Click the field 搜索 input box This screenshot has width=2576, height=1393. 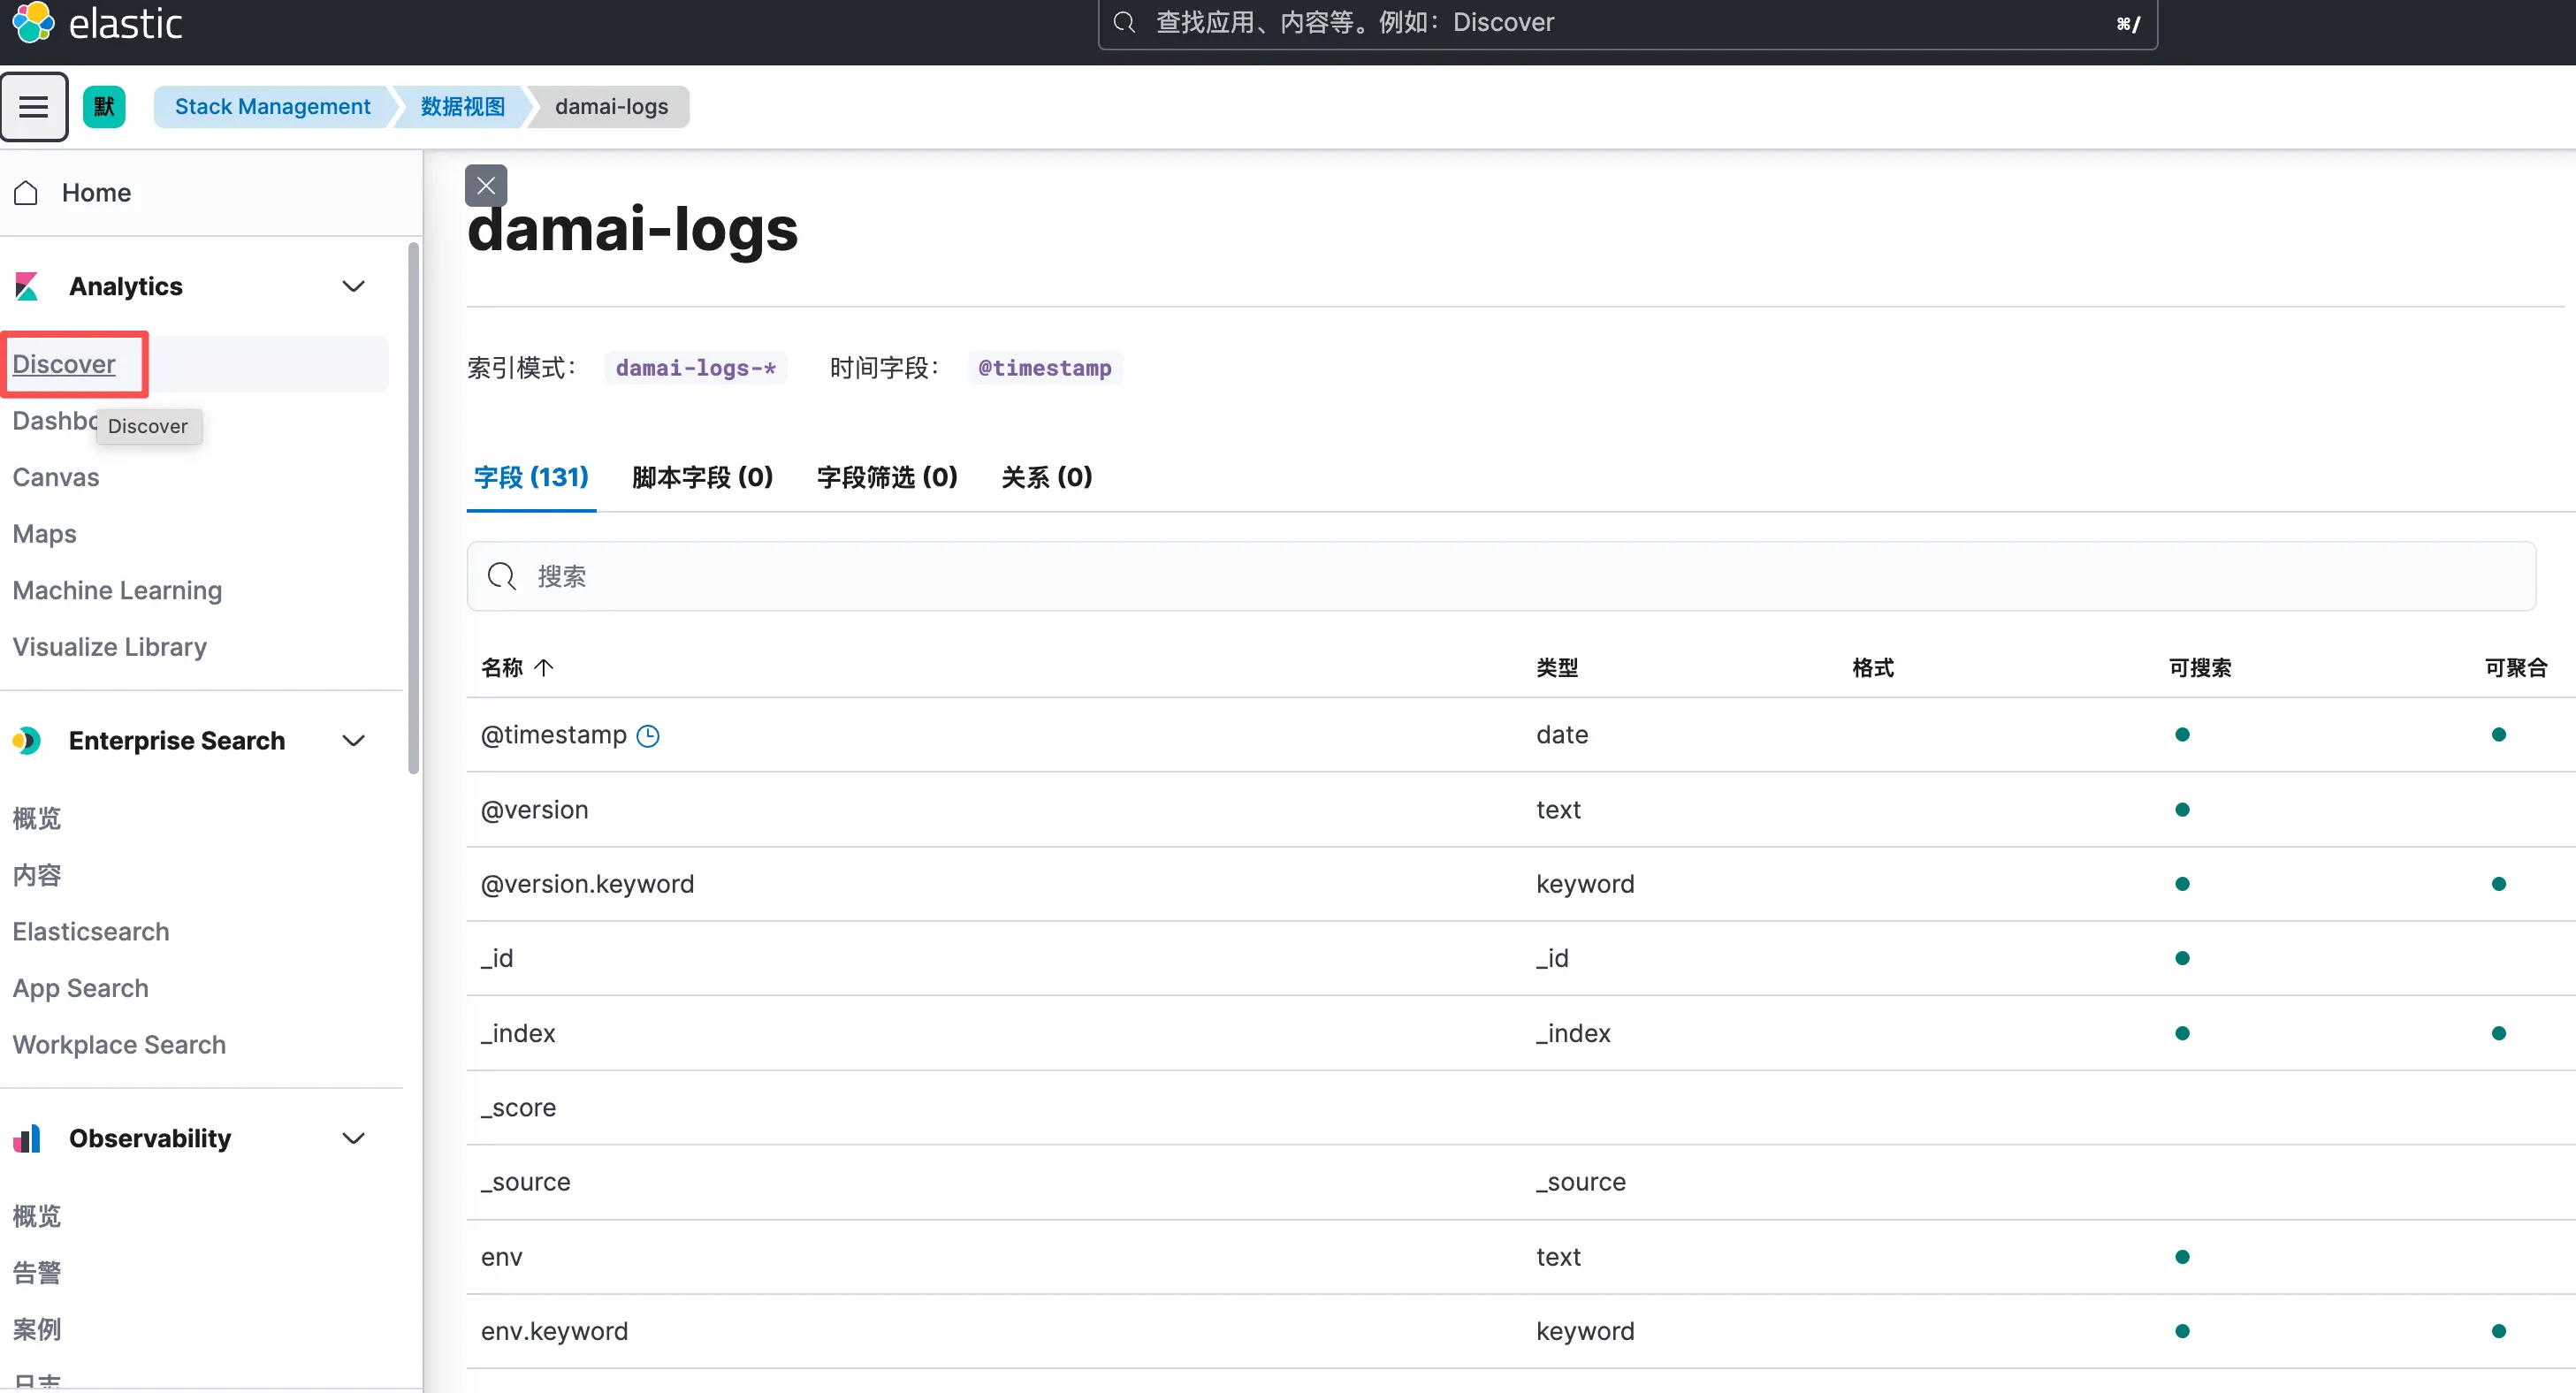[1500, 576]
